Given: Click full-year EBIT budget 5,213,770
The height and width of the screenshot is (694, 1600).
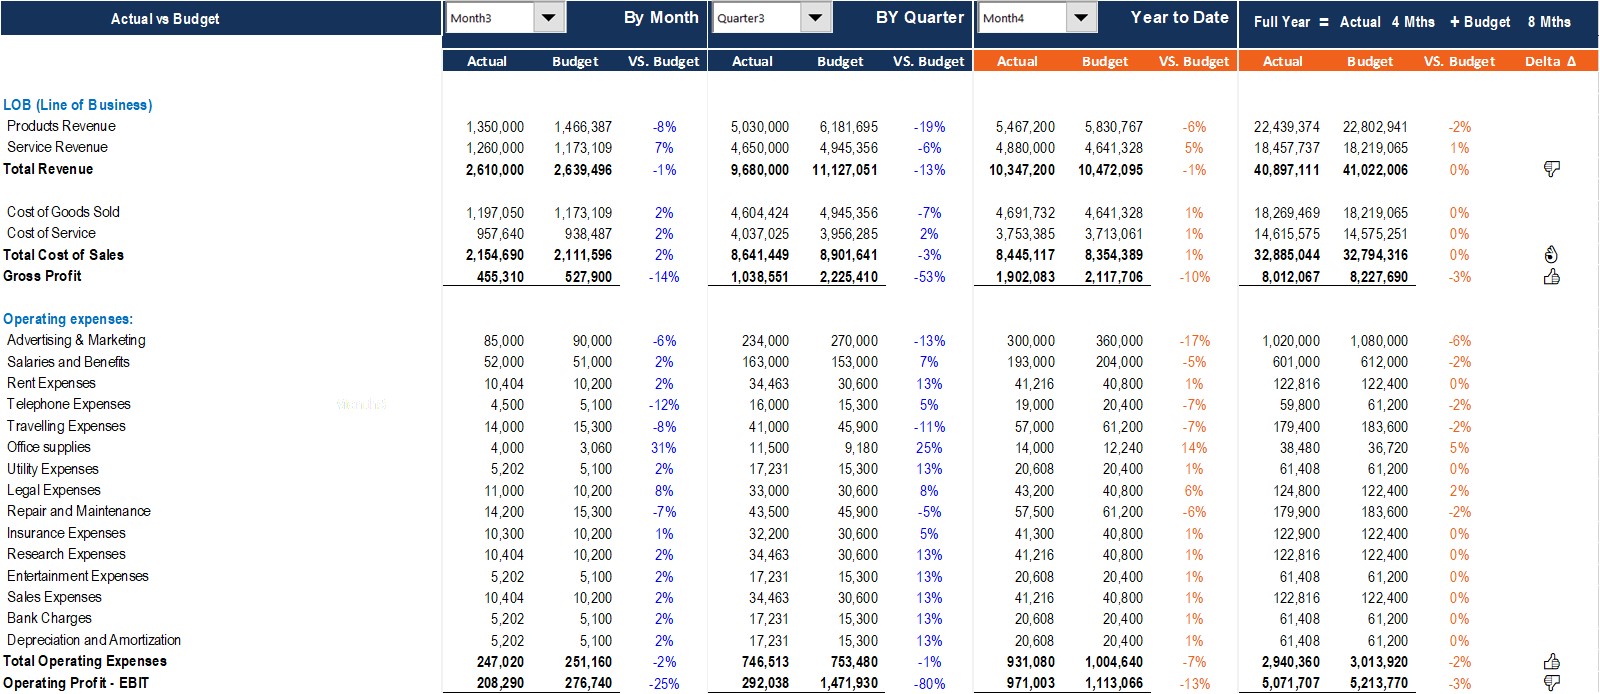Looking at the screenshot, I should pyautogui.click(x=1378, y=684).
